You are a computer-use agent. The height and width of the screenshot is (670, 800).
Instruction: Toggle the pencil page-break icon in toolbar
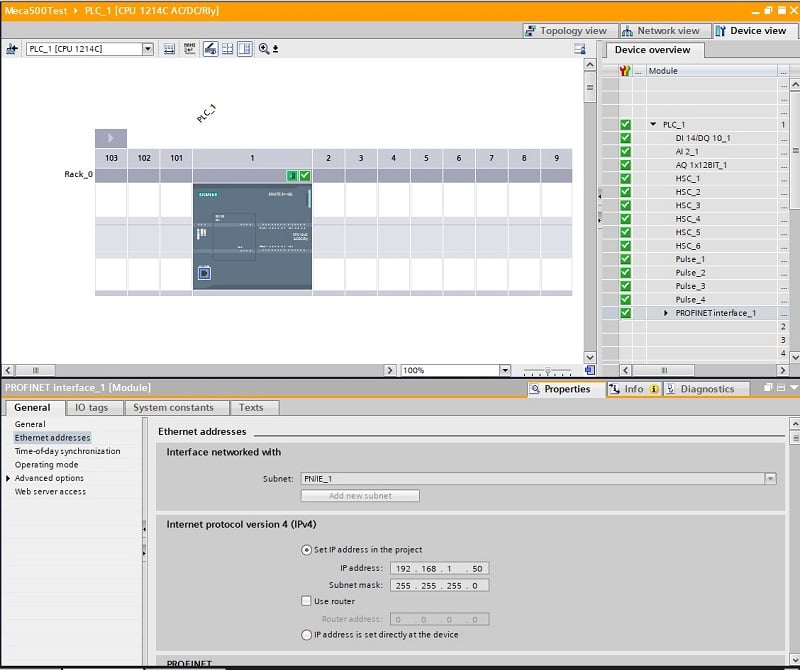[210, 49]
